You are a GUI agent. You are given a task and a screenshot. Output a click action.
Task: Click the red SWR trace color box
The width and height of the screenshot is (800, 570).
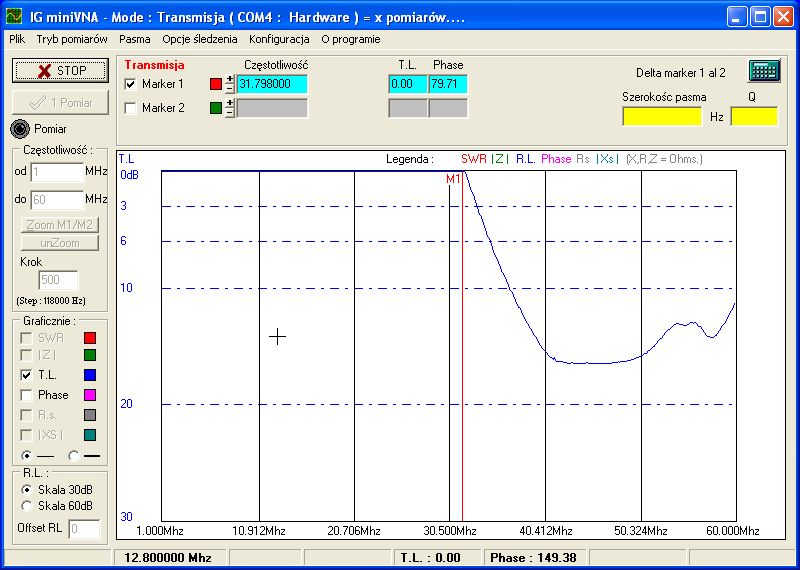coord(89,338)
